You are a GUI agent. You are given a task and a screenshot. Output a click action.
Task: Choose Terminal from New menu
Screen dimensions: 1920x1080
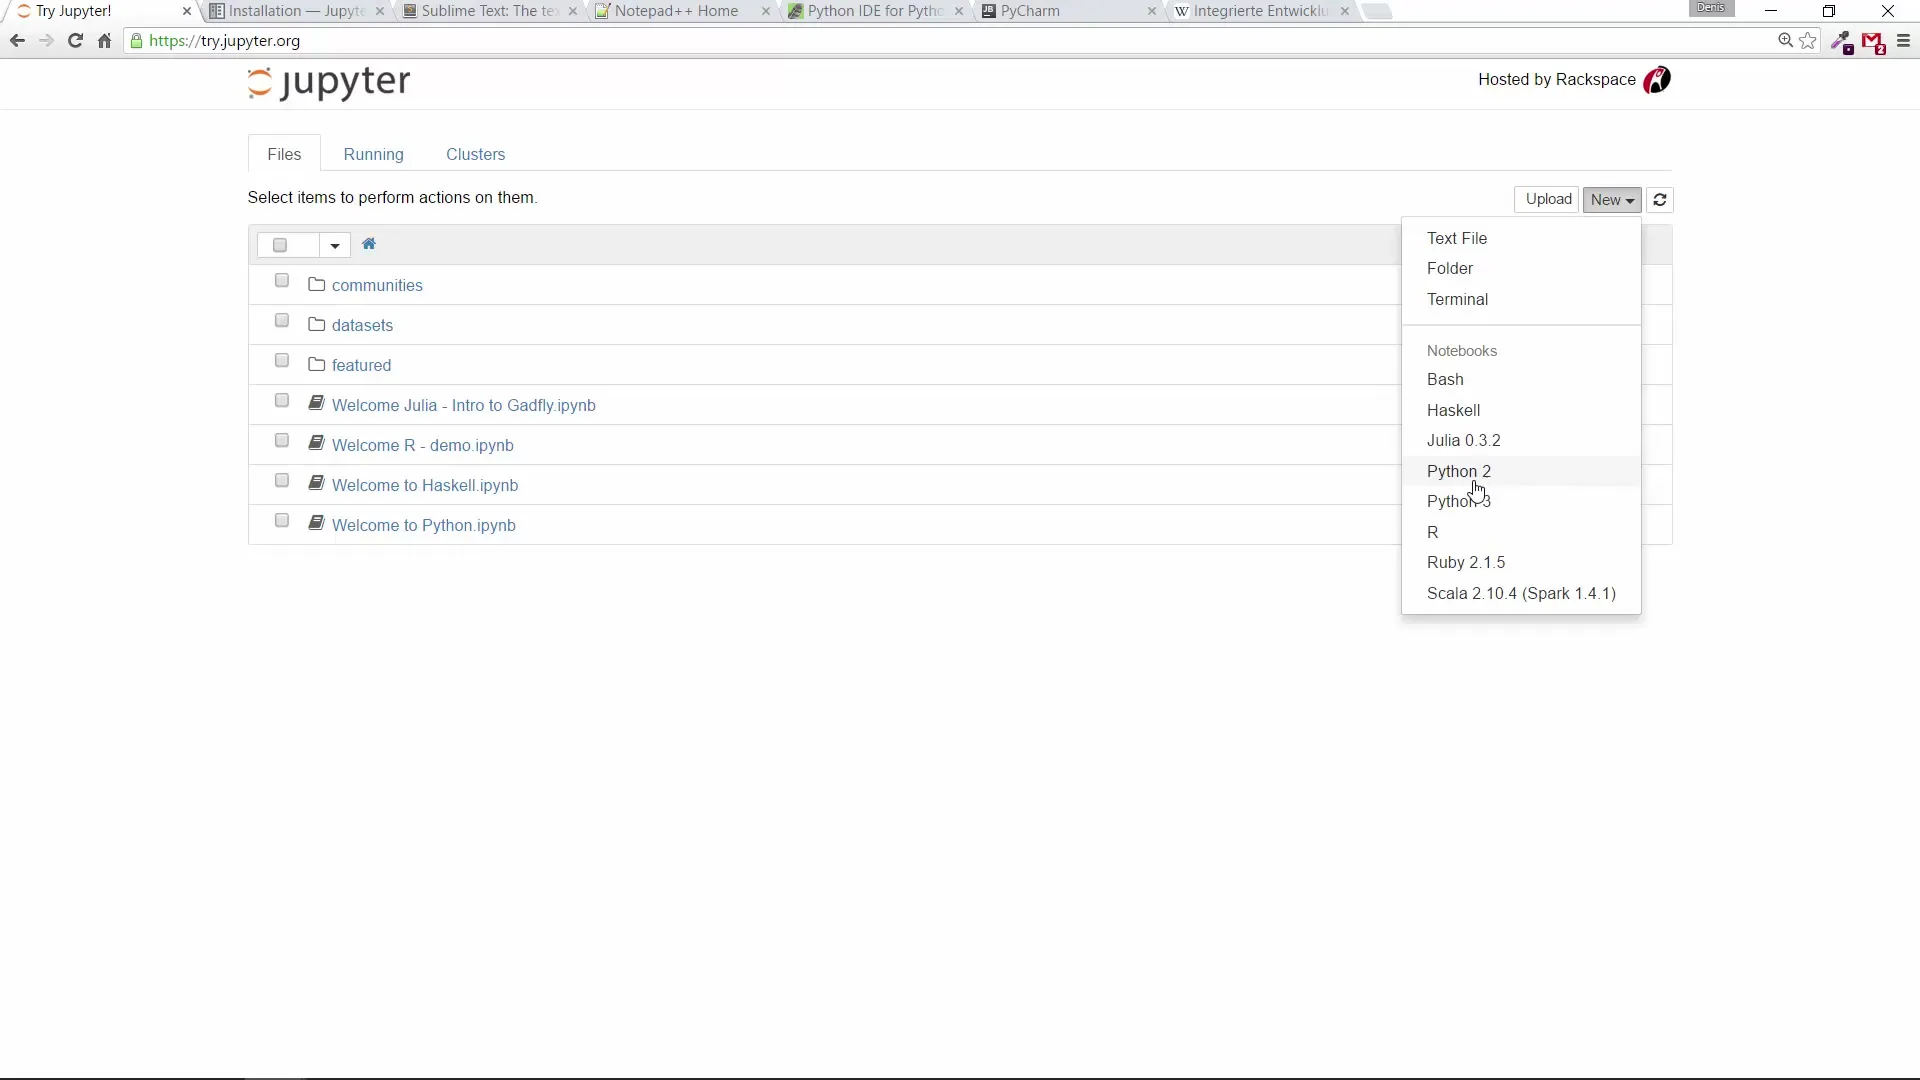(1521, 299)
